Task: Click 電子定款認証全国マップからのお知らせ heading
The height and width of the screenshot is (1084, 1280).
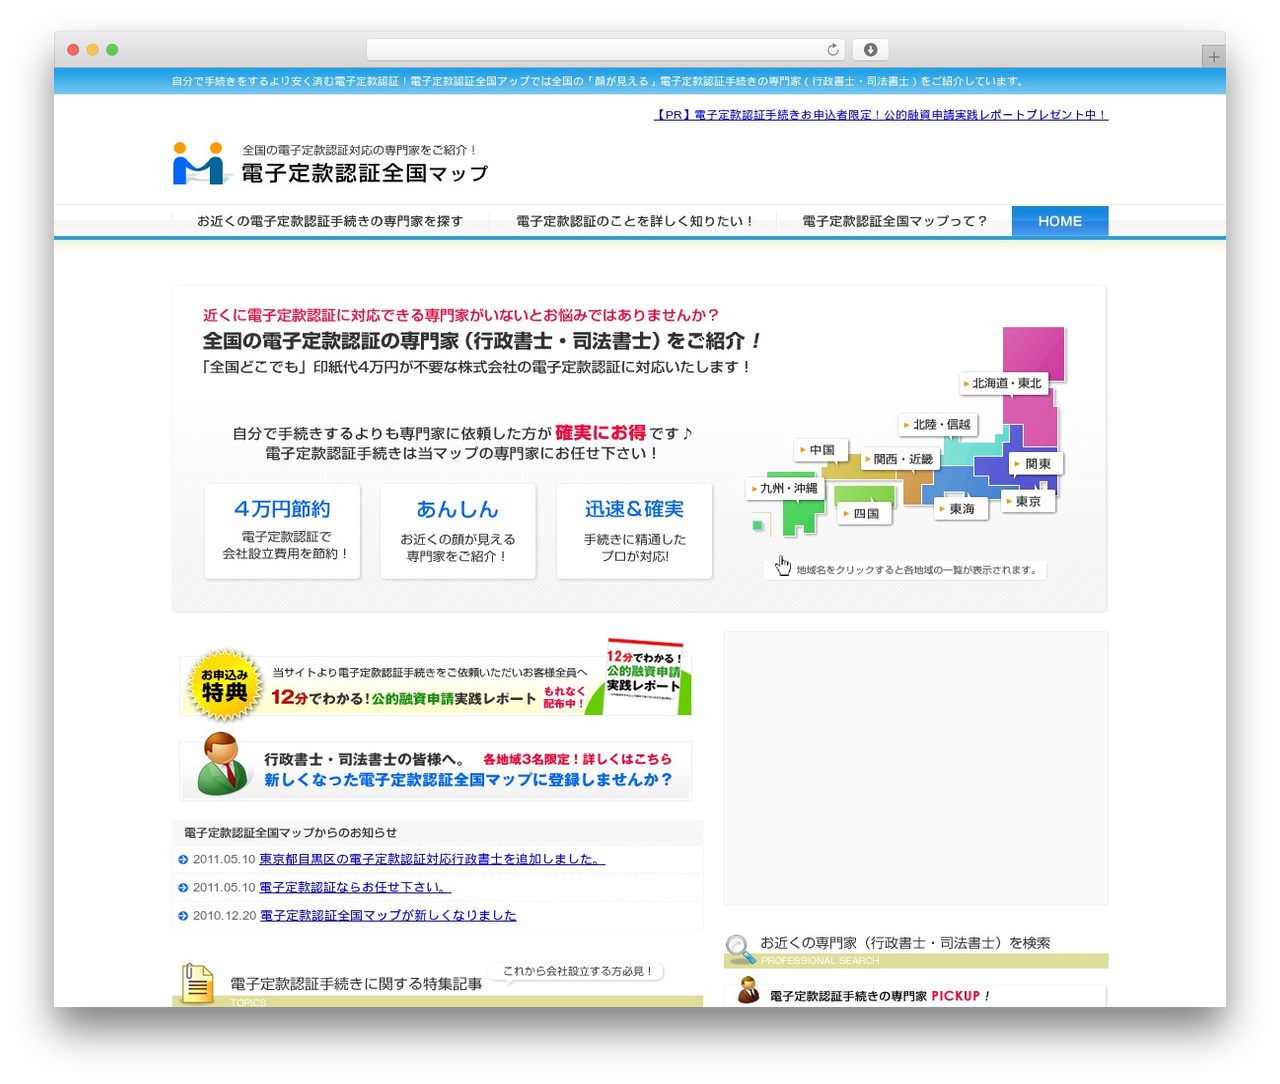Action: [290, 832]
